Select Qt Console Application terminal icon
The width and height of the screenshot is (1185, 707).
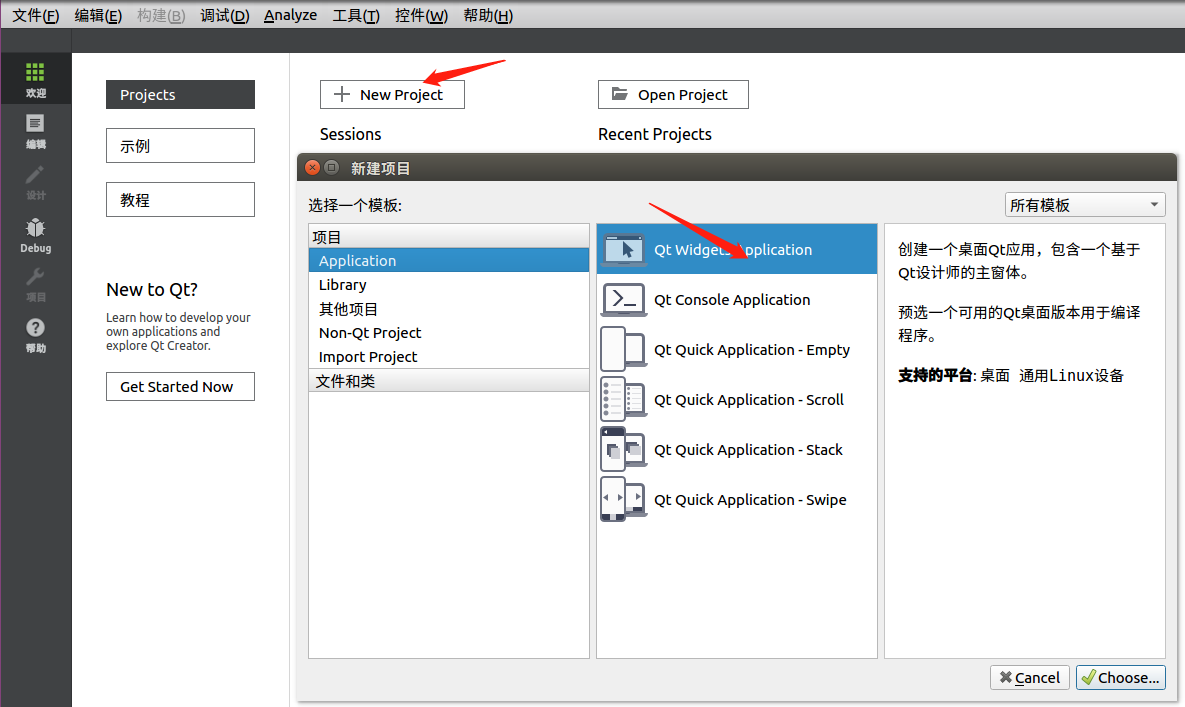pyautogui.click(x=623, y=300)
